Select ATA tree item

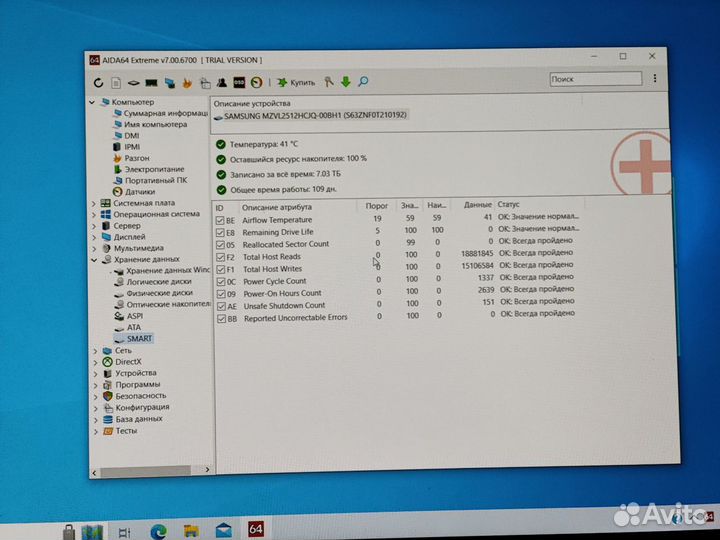[128, 328]
